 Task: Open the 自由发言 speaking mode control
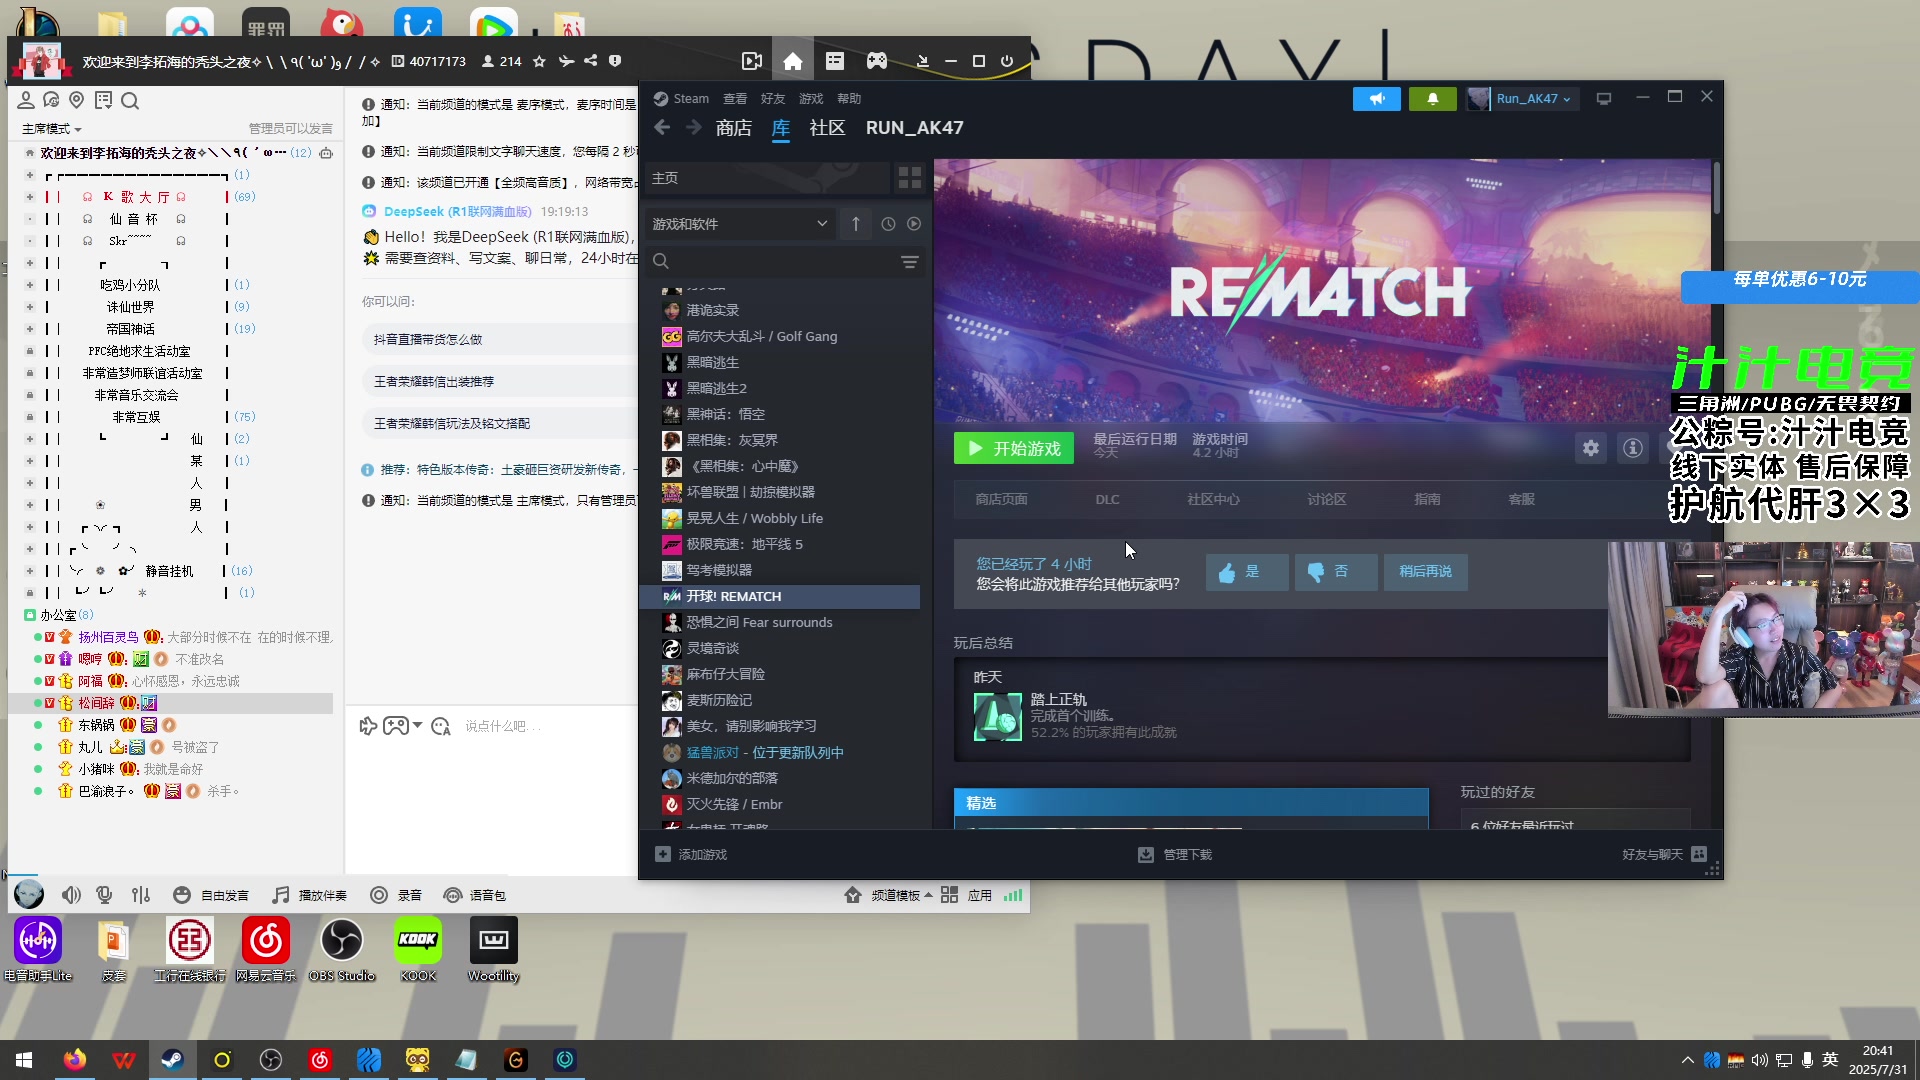click(211, 895)
